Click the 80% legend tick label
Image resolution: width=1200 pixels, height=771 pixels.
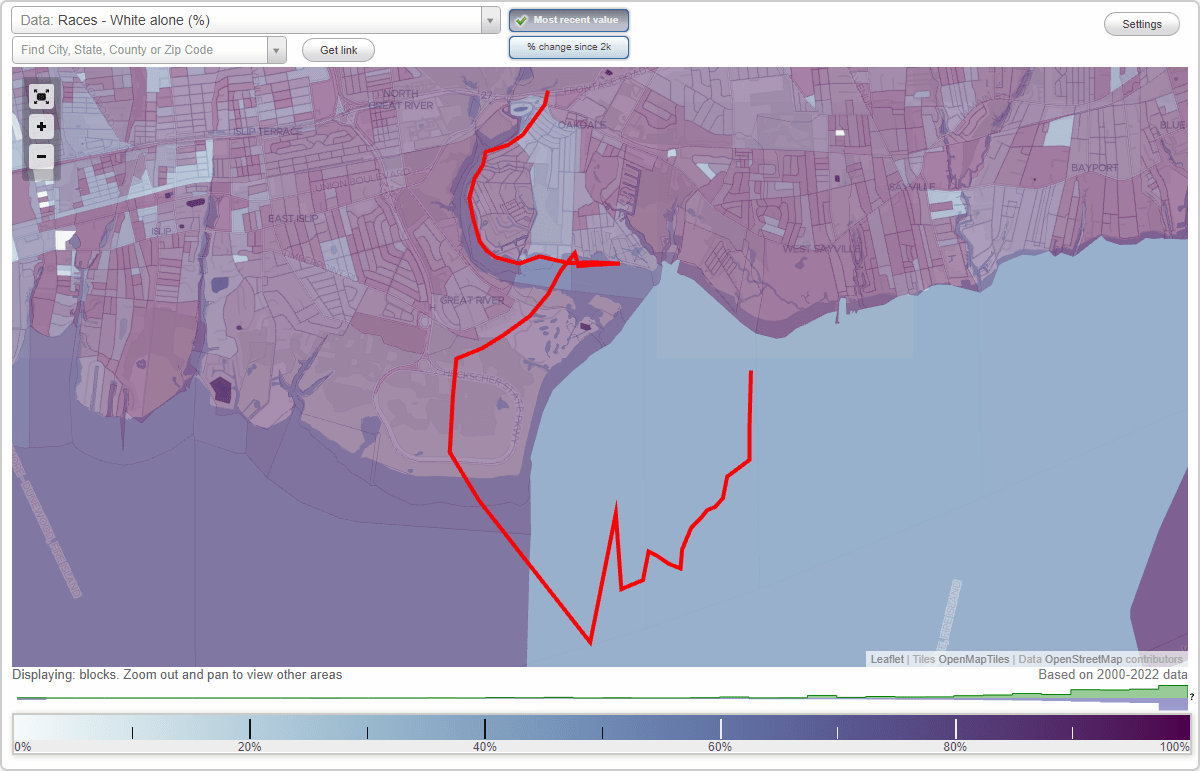click(955, 747)
